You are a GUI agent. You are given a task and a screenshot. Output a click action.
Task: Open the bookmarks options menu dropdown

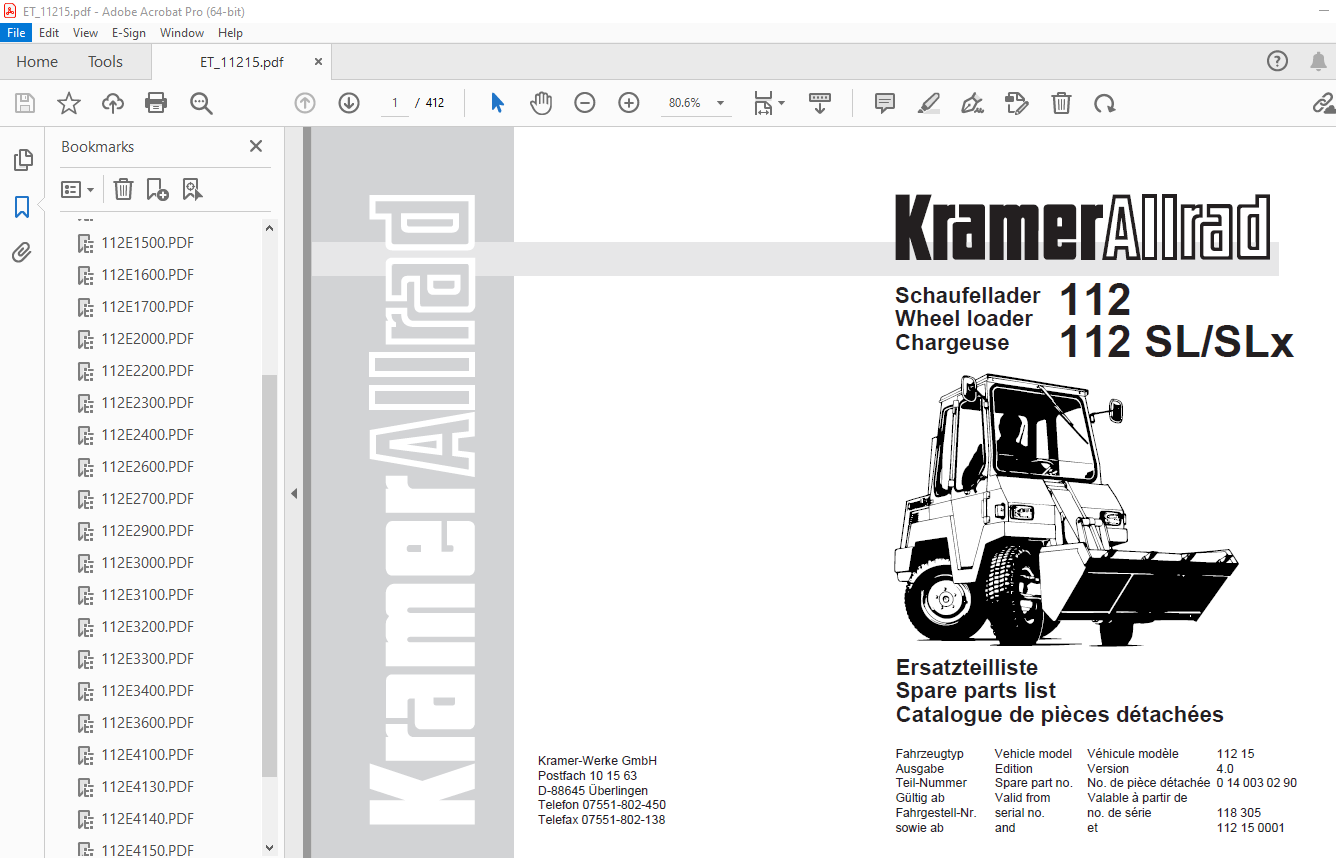click(78, 189)
